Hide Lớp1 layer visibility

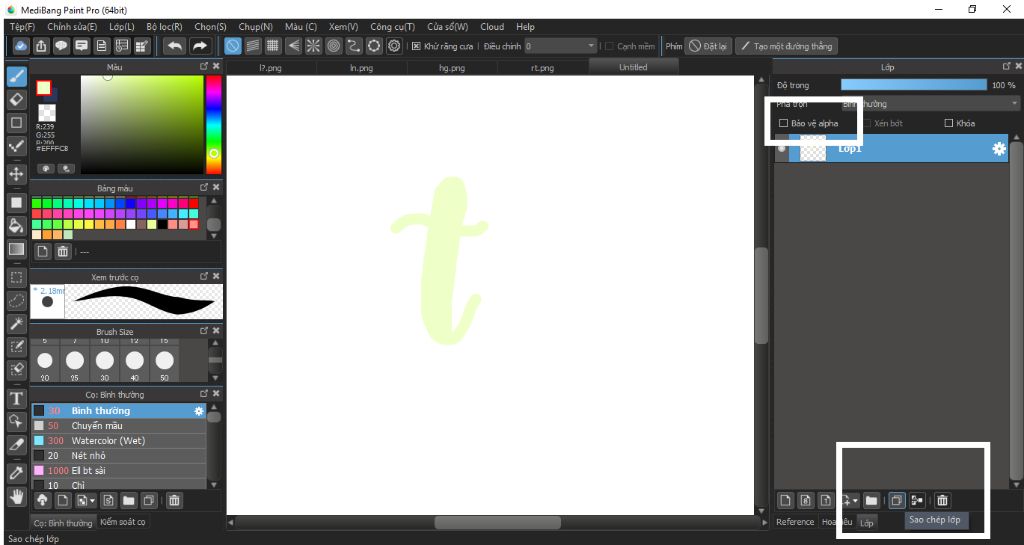782,149
